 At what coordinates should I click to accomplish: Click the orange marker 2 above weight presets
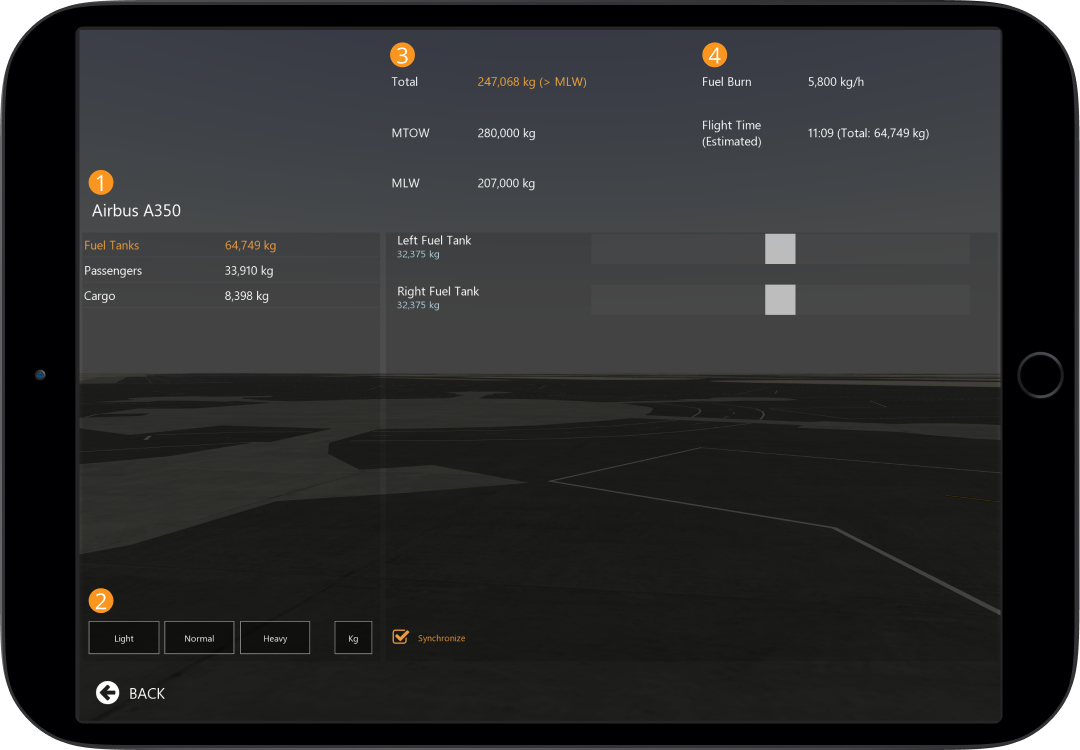point(101,601)
